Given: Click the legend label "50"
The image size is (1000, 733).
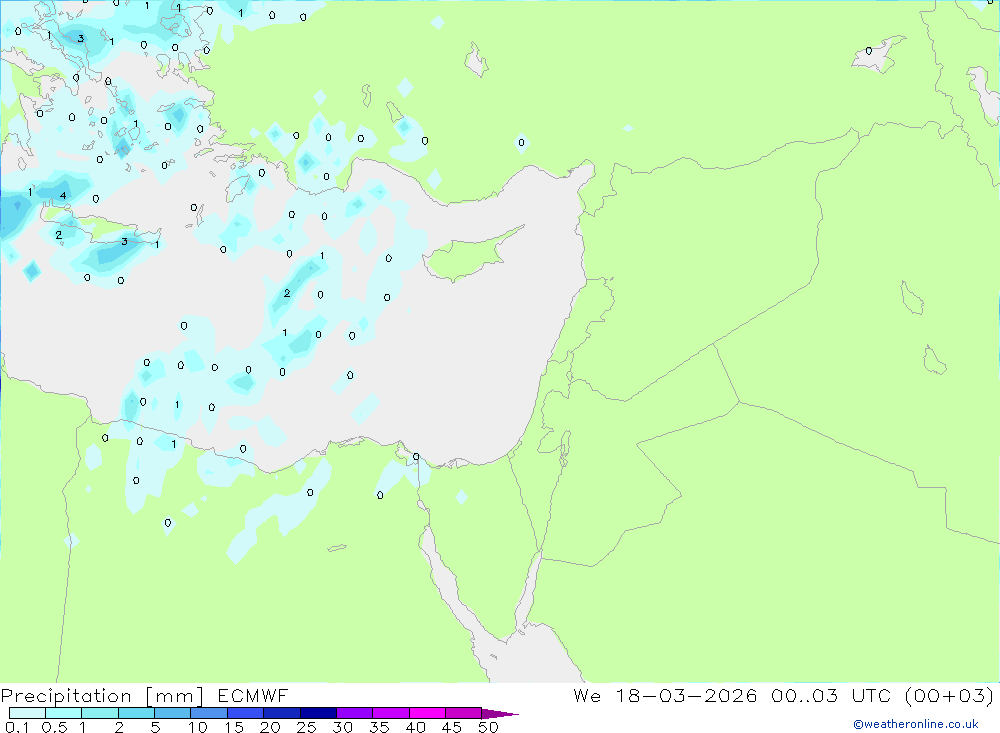Looking at the screenshot, I should pos(489,727).
